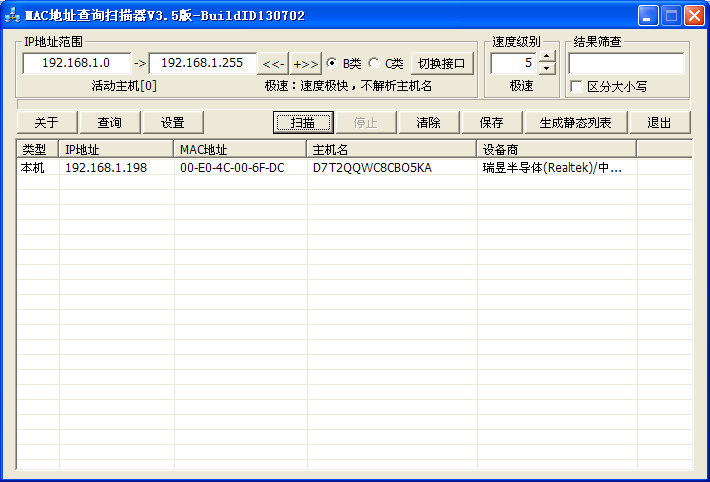Click the start IP address field

[x=76, y=63]
